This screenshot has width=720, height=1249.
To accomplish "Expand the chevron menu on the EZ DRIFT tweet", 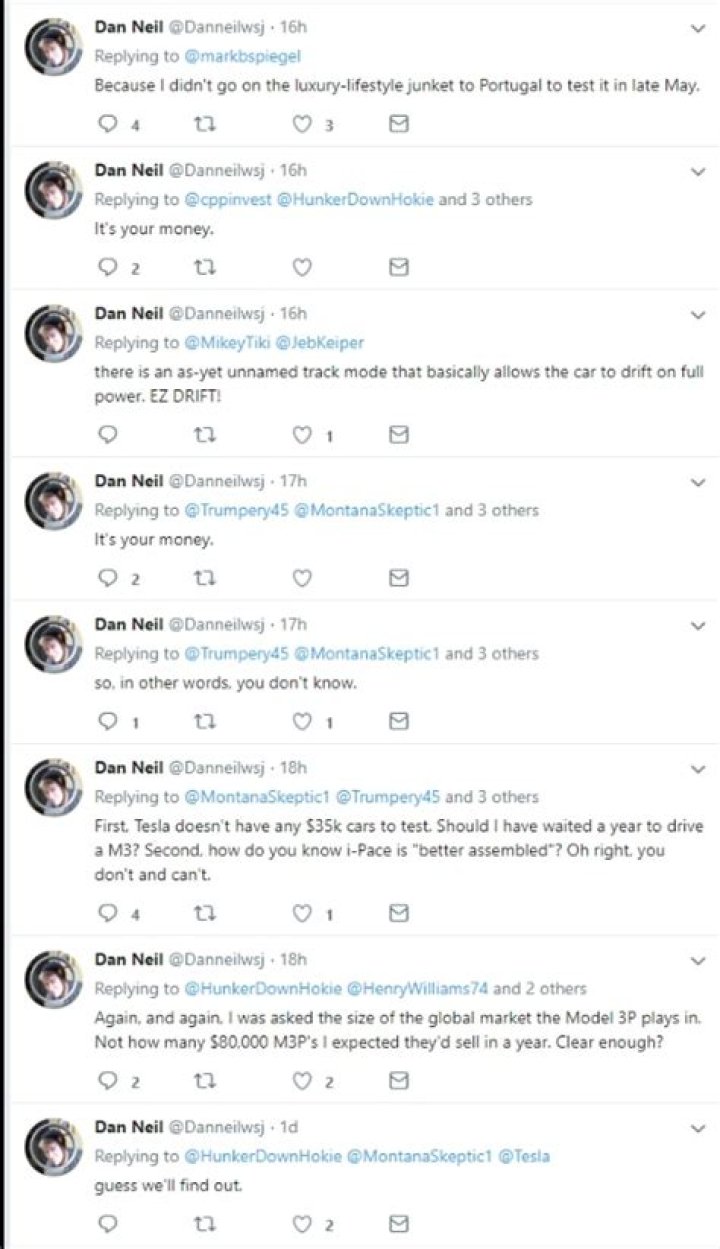I will tap(698, 315).
